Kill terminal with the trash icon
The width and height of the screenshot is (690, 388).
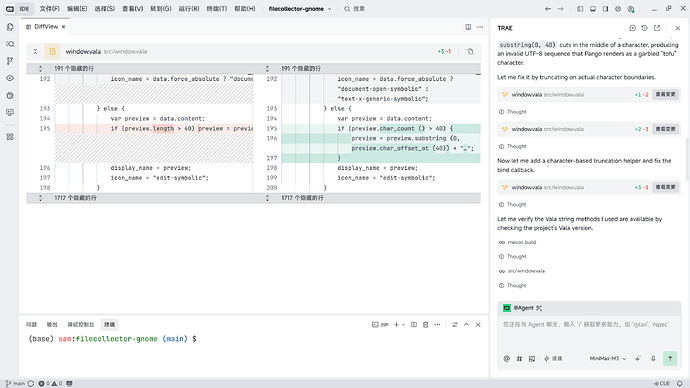point(426,325)
